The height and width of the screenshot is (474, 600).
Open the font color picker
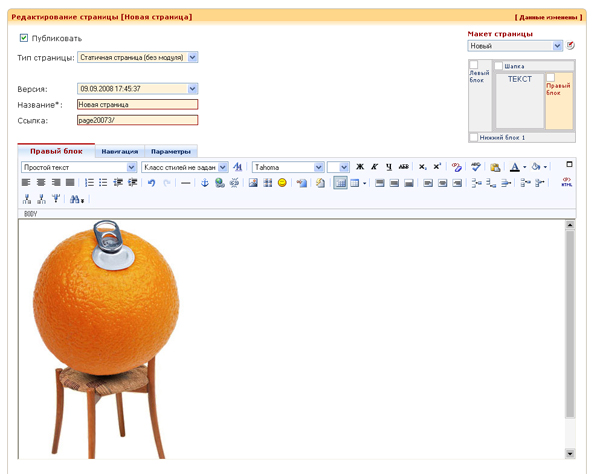[x=517, y=167]
